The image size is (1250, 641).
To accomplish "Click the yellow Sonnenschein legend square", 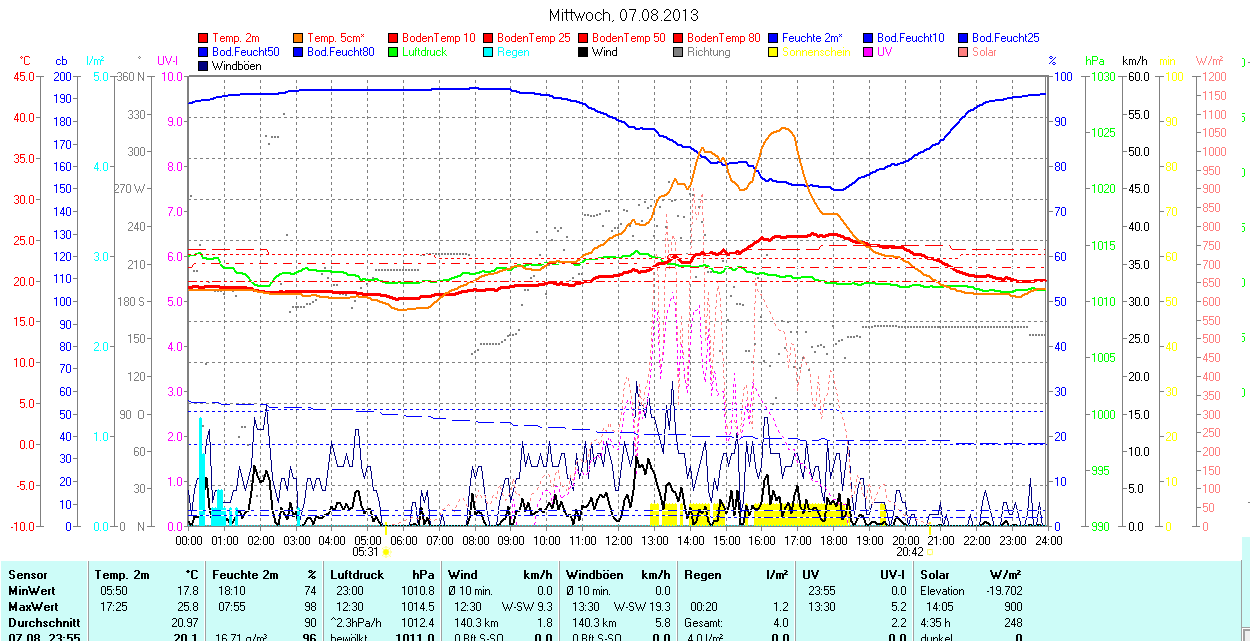I will 773,52.
